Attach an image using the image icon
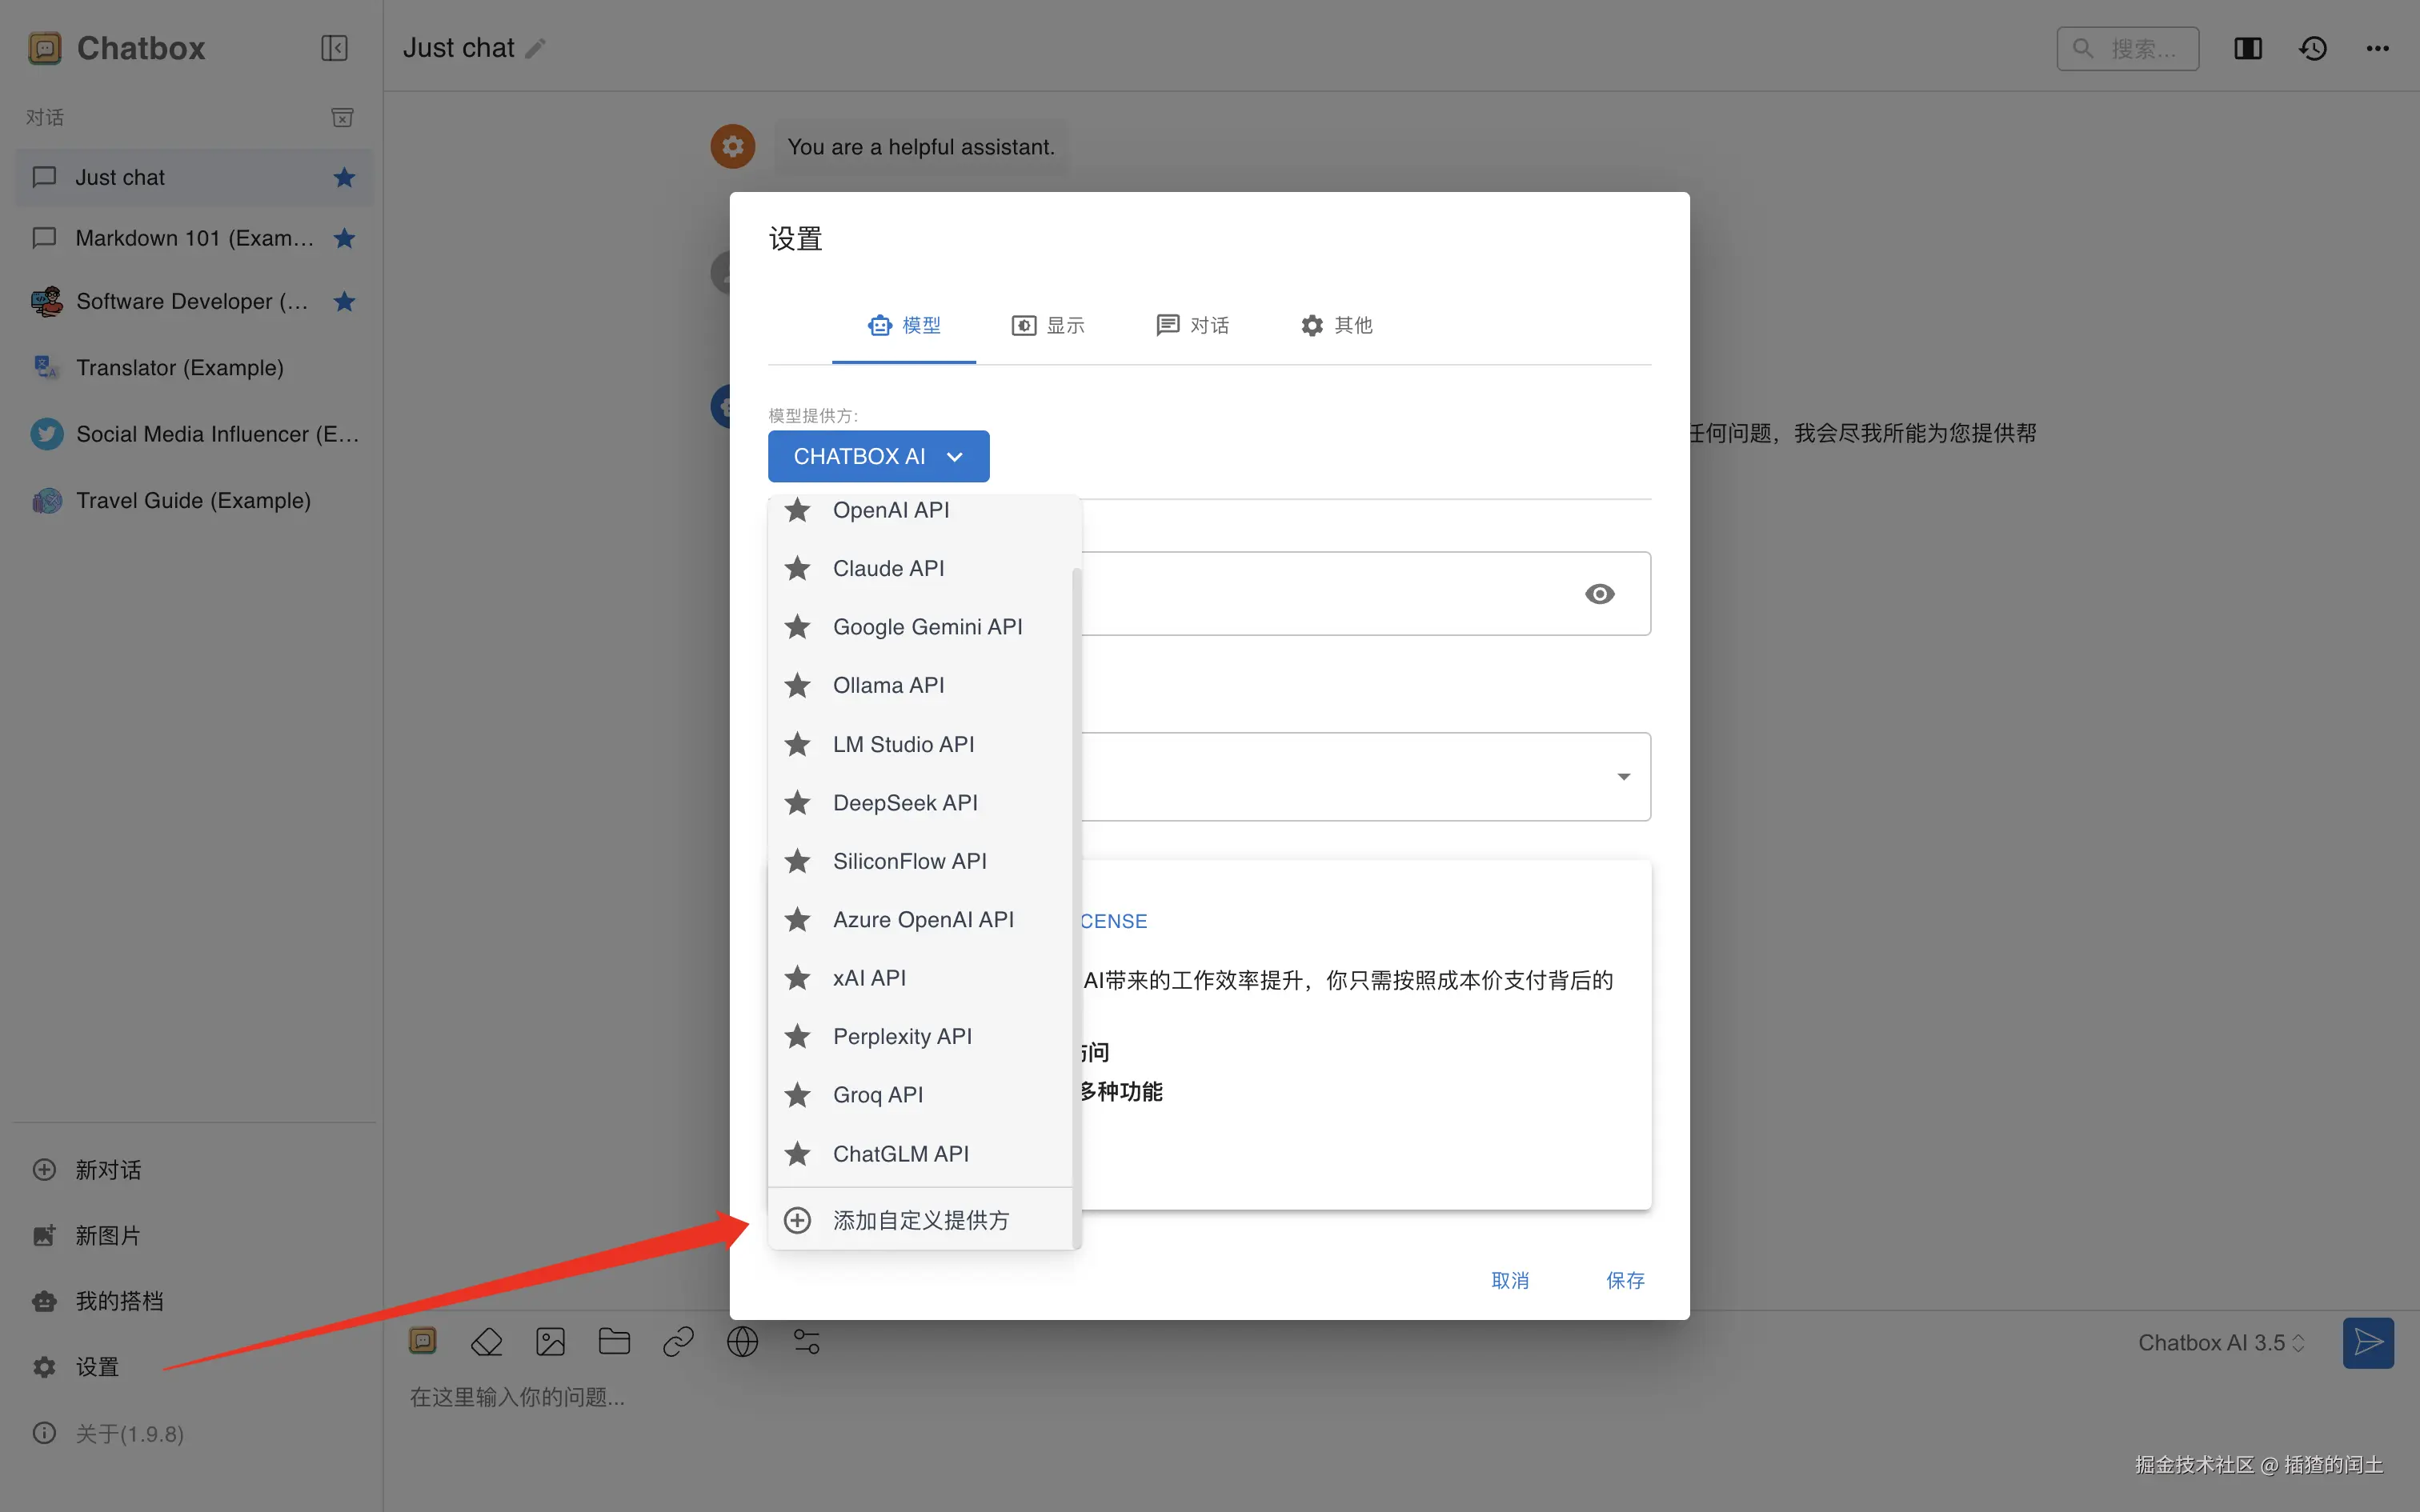The height and width of the screenshot is (1512, 2420). [551, 1341]
